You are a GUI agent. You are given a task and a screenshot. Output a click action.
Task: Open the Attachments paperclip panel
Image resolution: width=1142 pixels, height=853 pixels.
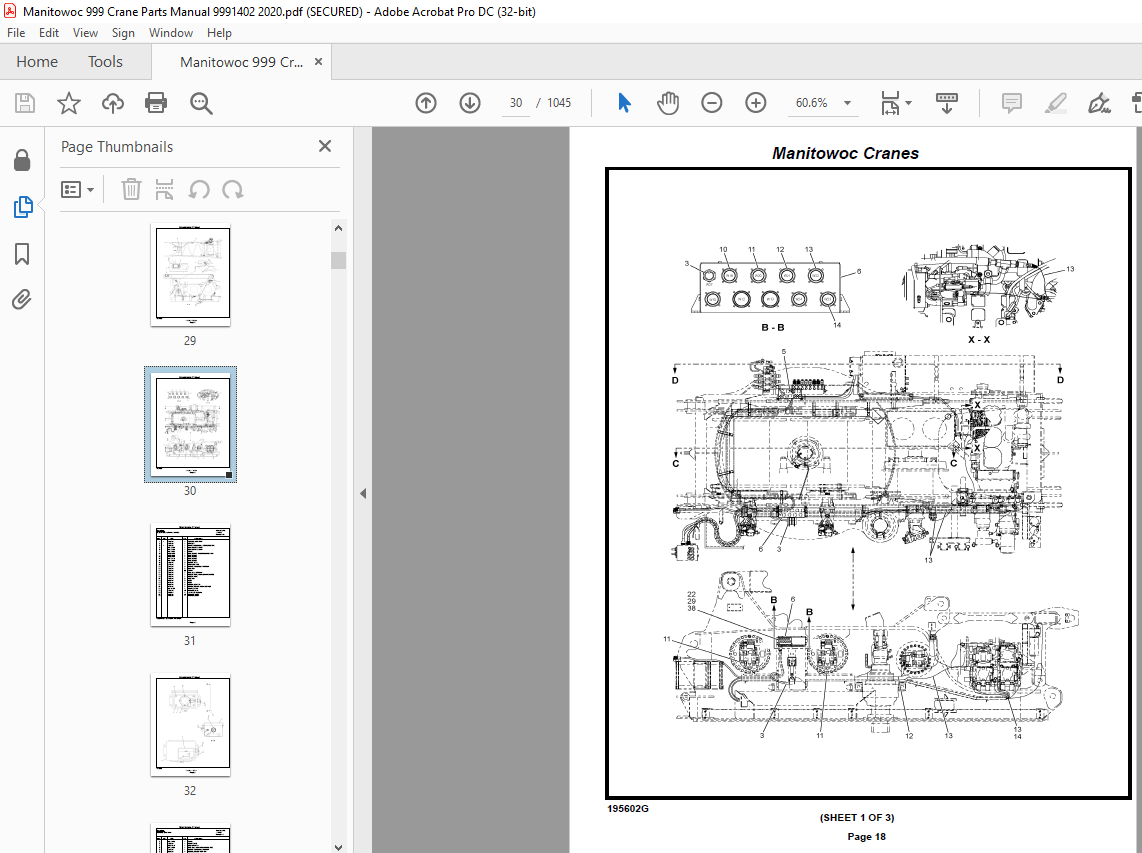pyautogui.click(x=22, y=299)
